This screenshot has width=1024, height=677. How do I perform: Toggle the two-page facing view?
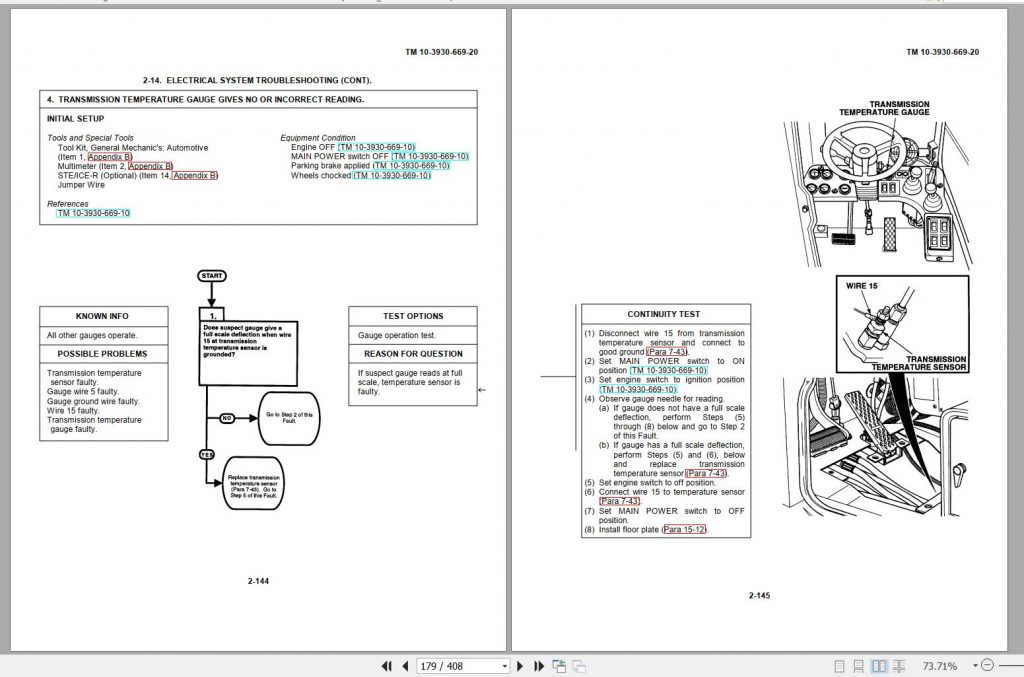click(879, 666)
